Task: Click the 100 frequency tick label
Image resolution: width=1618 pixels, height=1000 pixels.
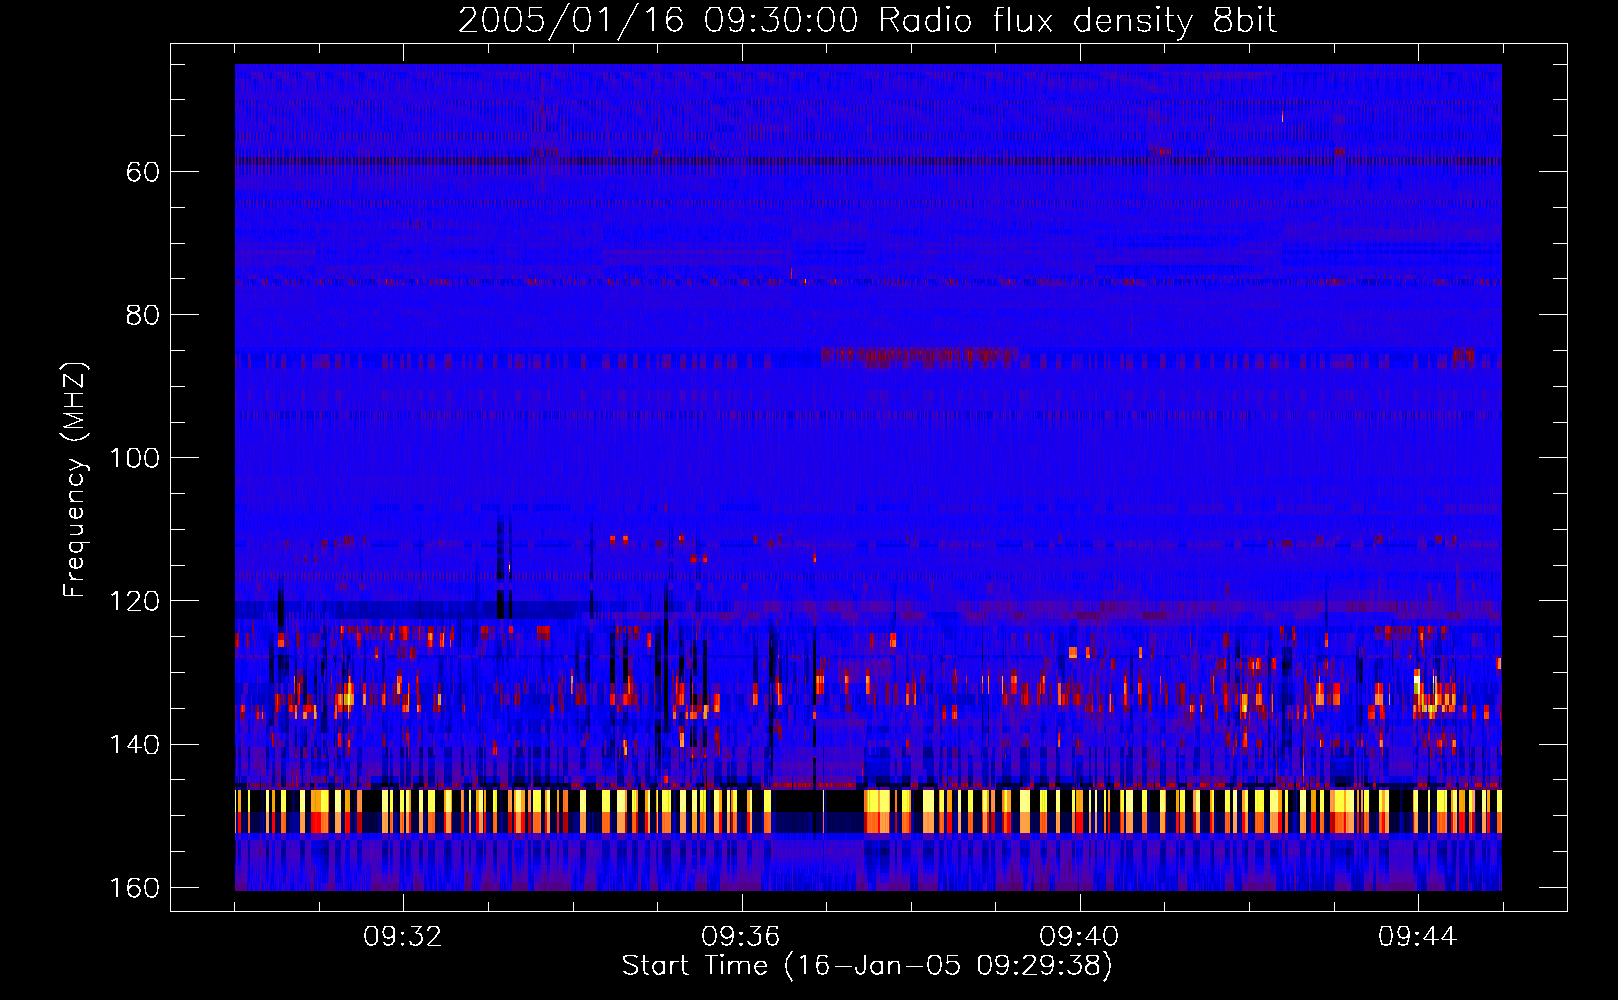Action: pyautogui.click(x=134, y=458)
